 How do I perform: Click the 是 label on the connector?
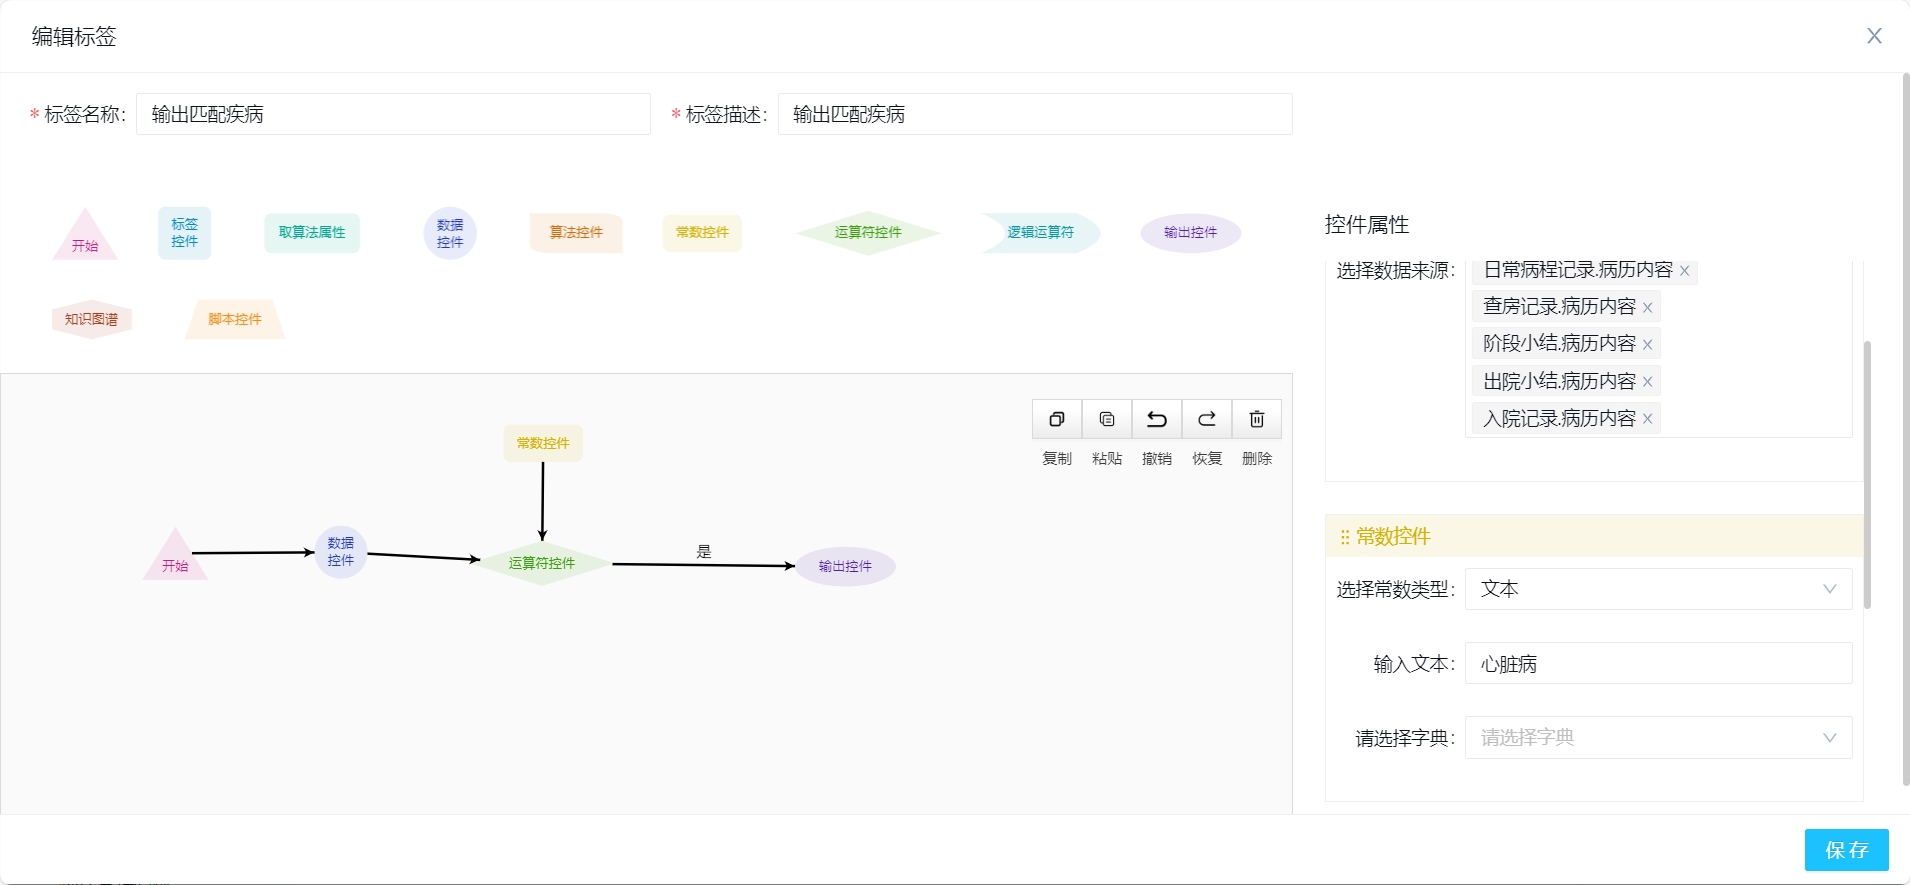point(704,552)
